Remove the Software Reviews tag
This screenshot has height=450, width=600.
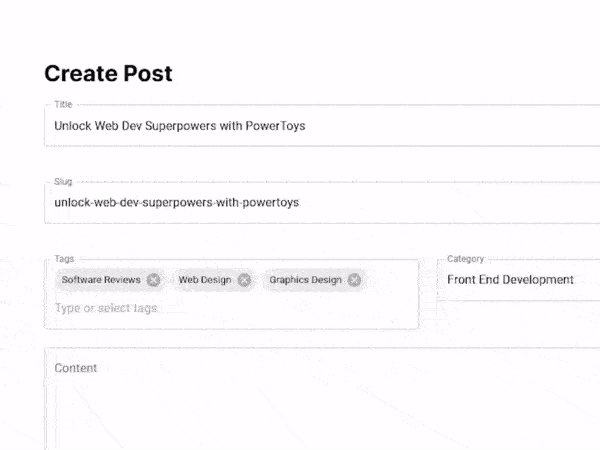pyautogui.click(x=153, y=280)
